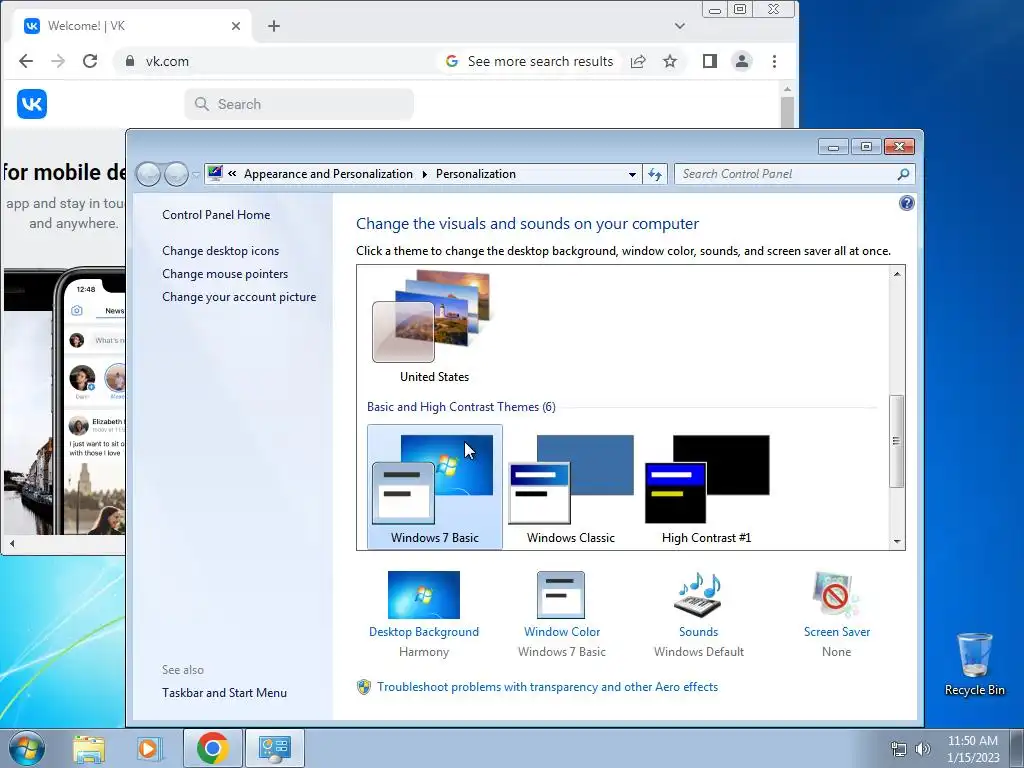The image size is (1024, 768).
Task: Open Desktop Background settings icon
Action: (x=424, y=595)
